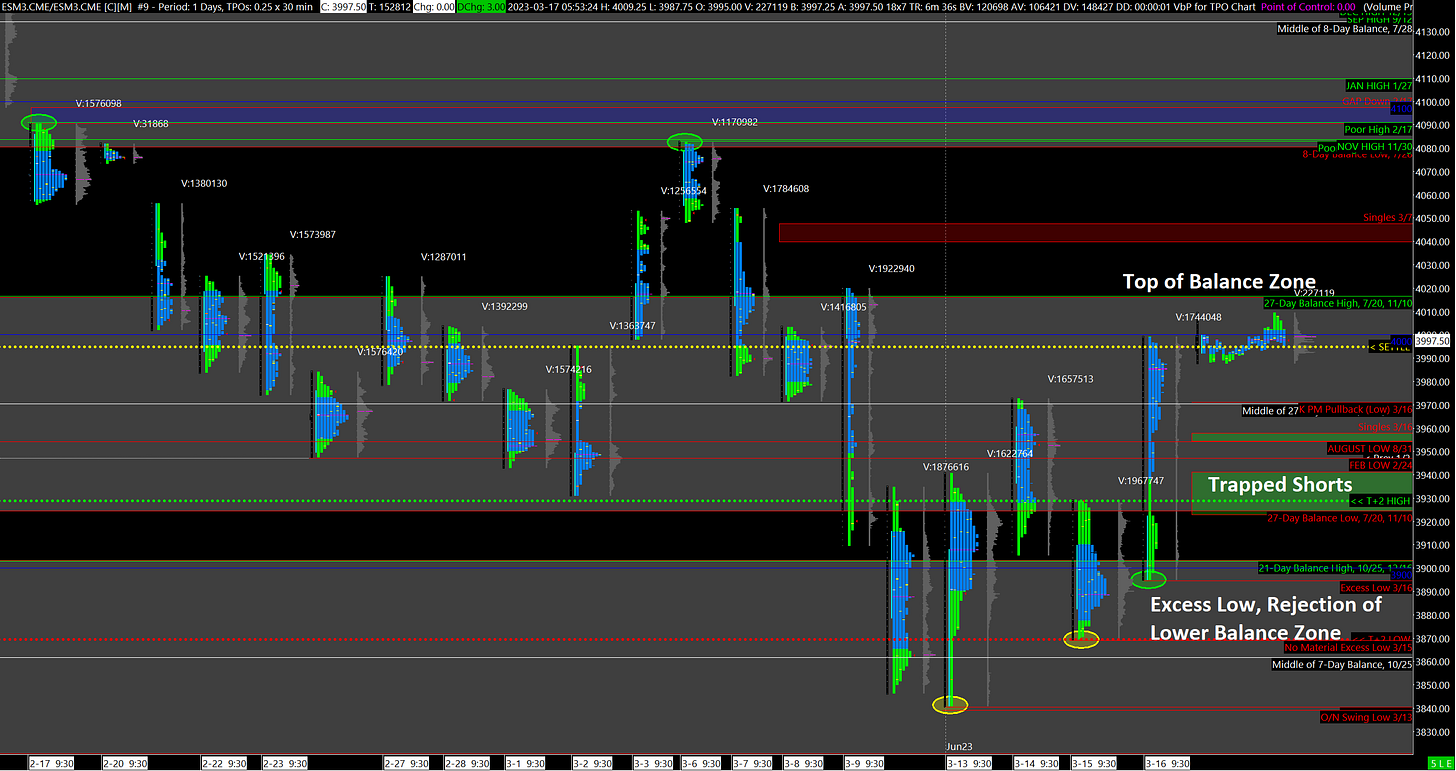
Task: Click volume label V:1392299
Action: (505, 306)
